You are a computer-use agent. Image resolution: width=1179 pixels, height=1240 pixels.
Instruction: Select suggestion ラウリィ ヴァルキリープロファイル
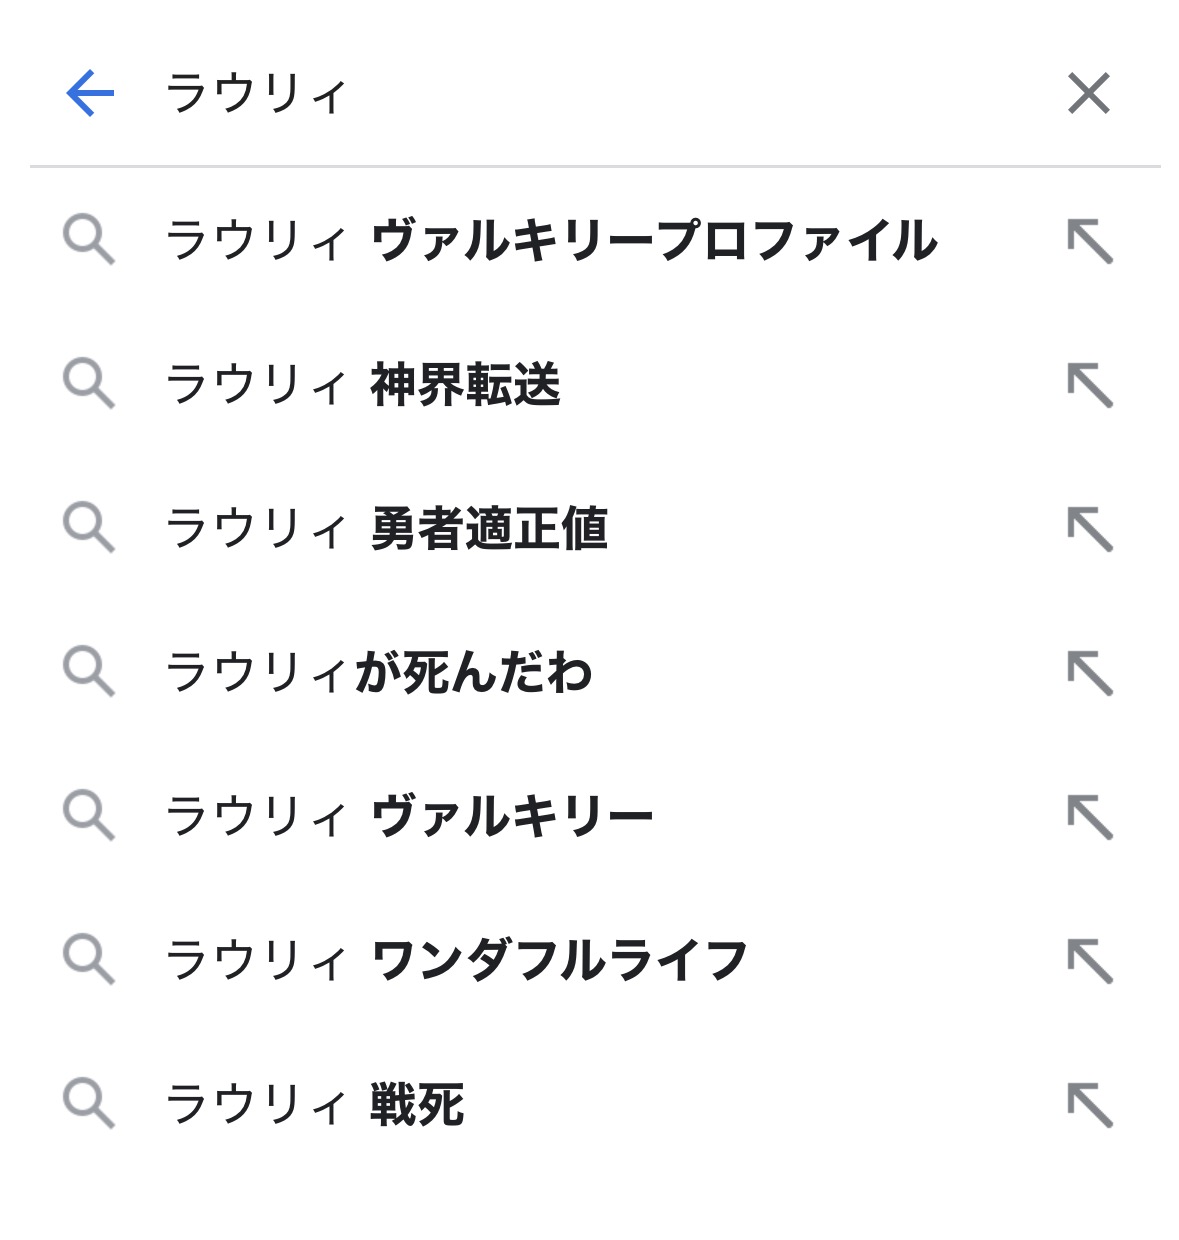[x=551, y=242]
